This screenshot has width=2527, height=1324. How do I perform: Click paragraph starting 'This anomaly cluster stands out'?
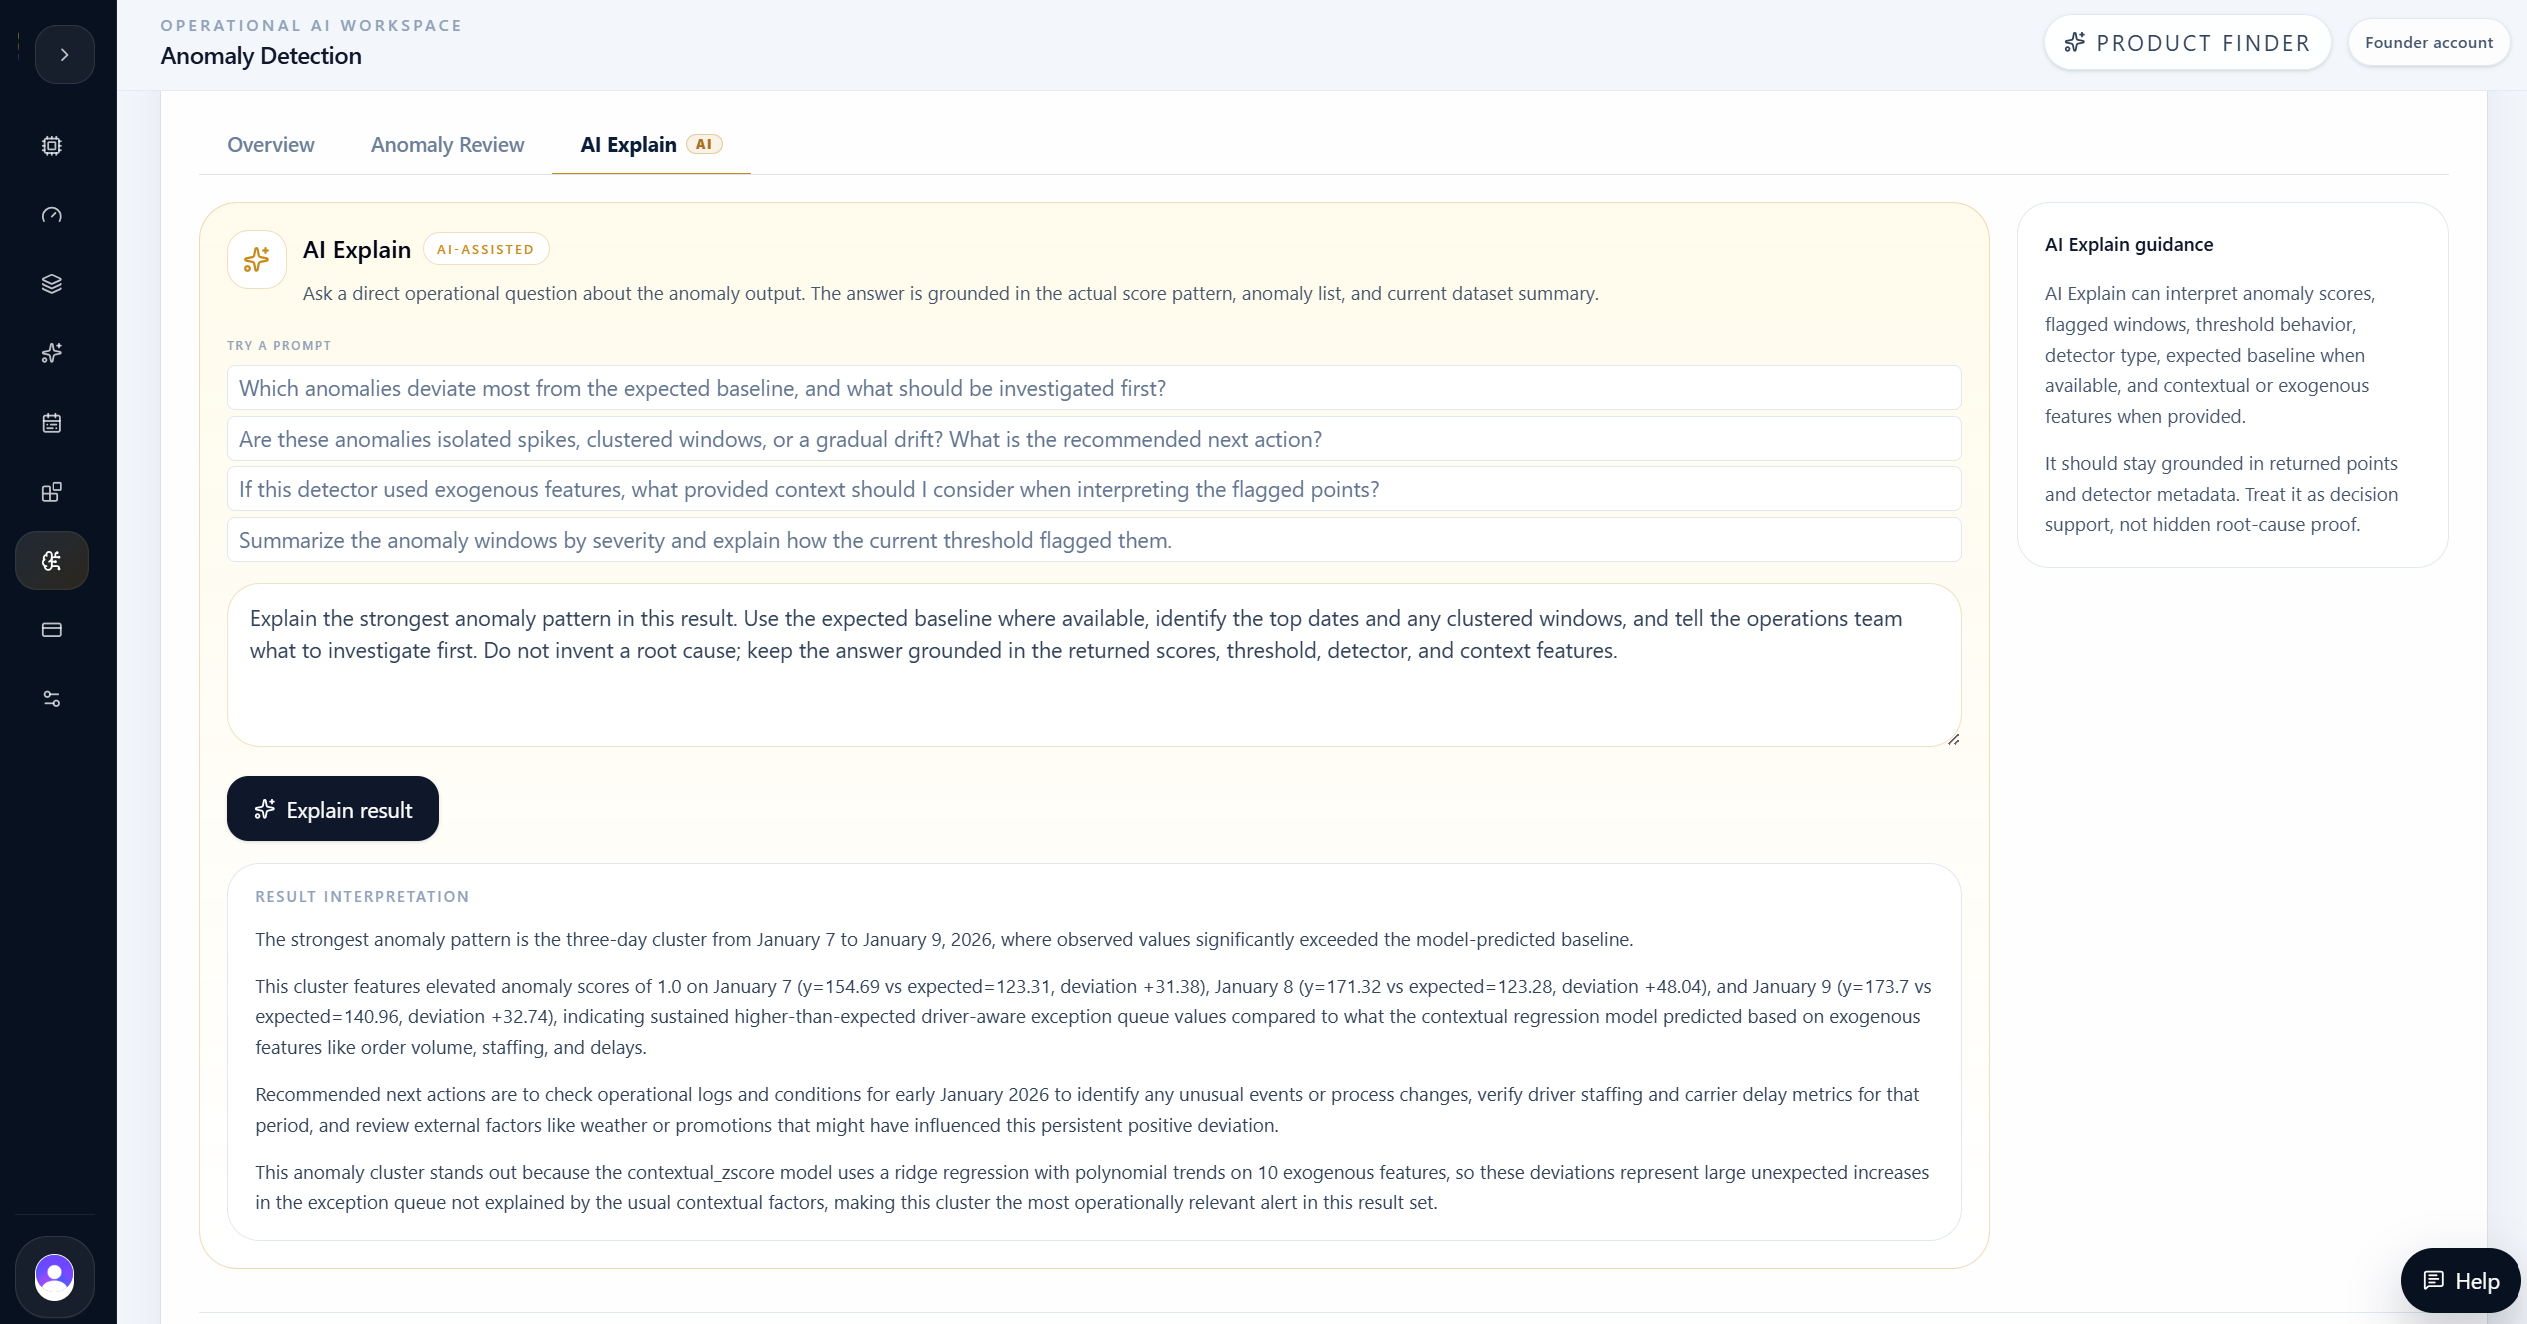coord(1092,1188)
